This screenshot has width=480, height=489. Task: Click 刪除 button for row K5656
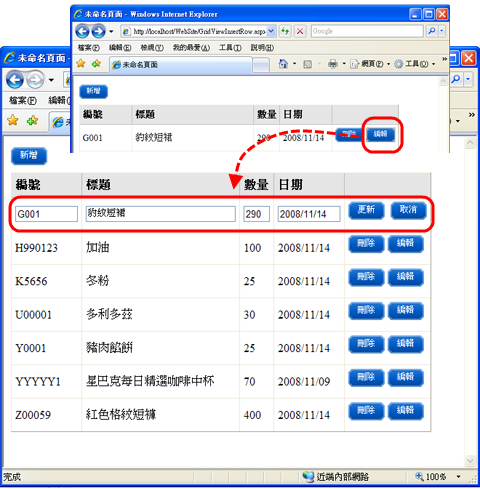(366, 277)
